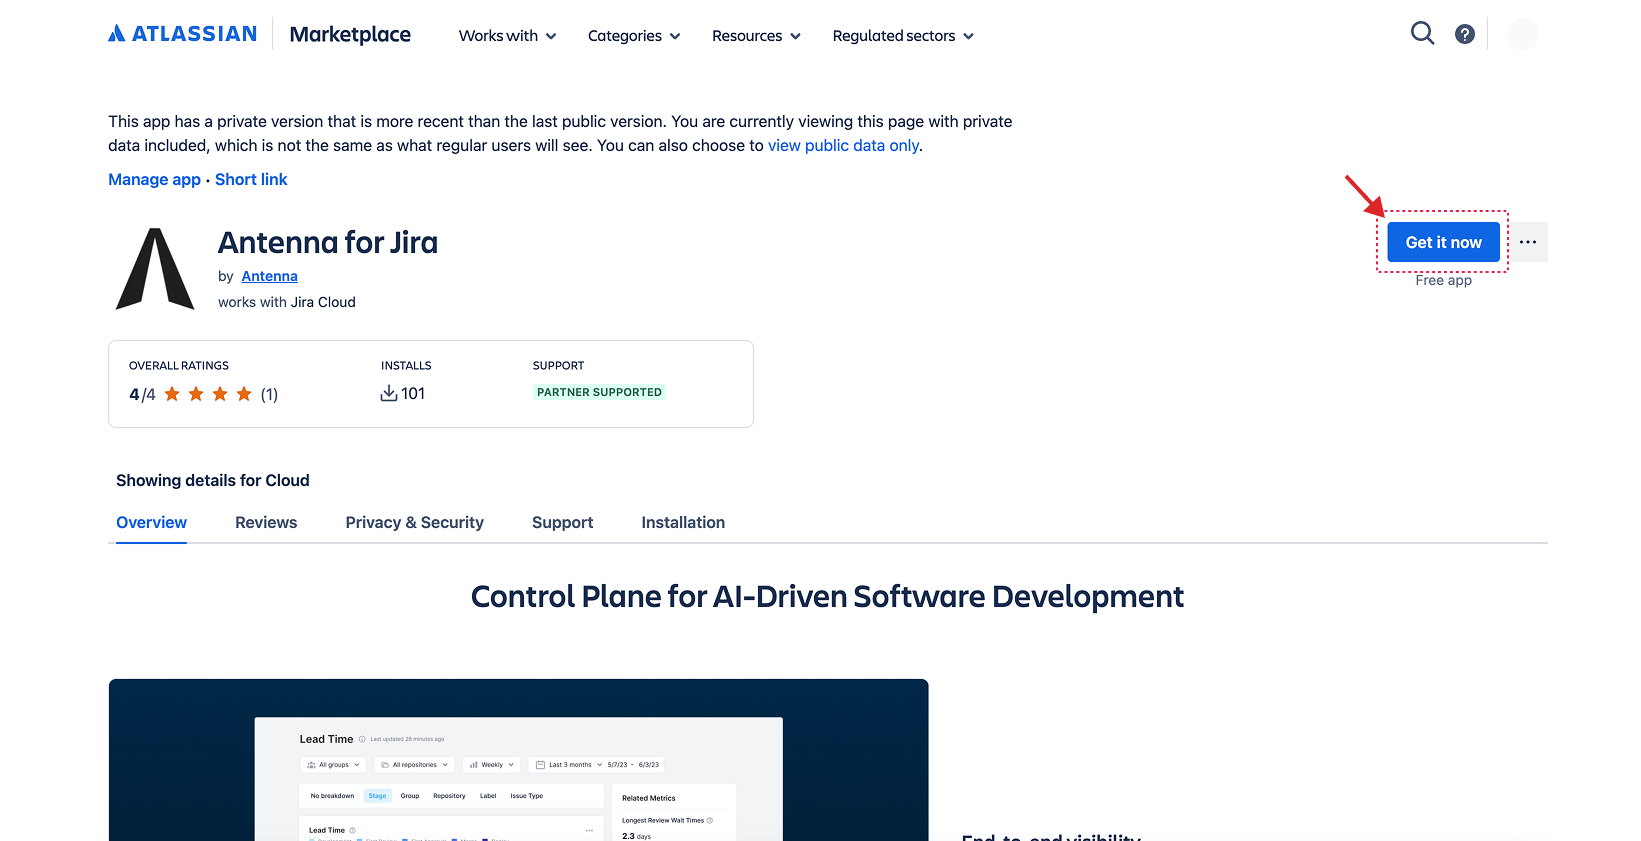Screen dimensions: 1641x841
Task: Open the Installation tab
Action: (x=683, y=522)
